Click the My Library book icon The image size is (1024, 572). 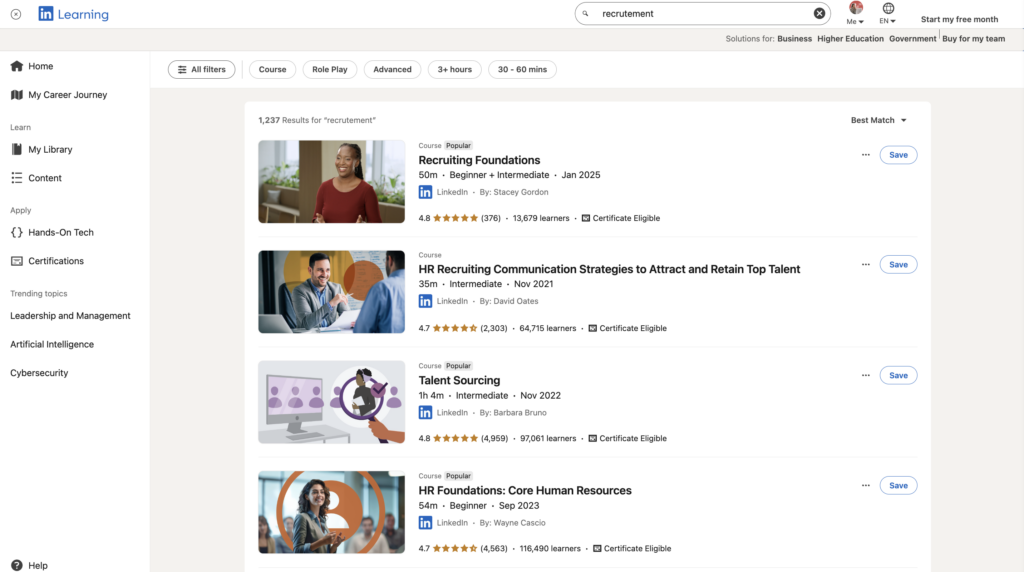tap(16, 150)
